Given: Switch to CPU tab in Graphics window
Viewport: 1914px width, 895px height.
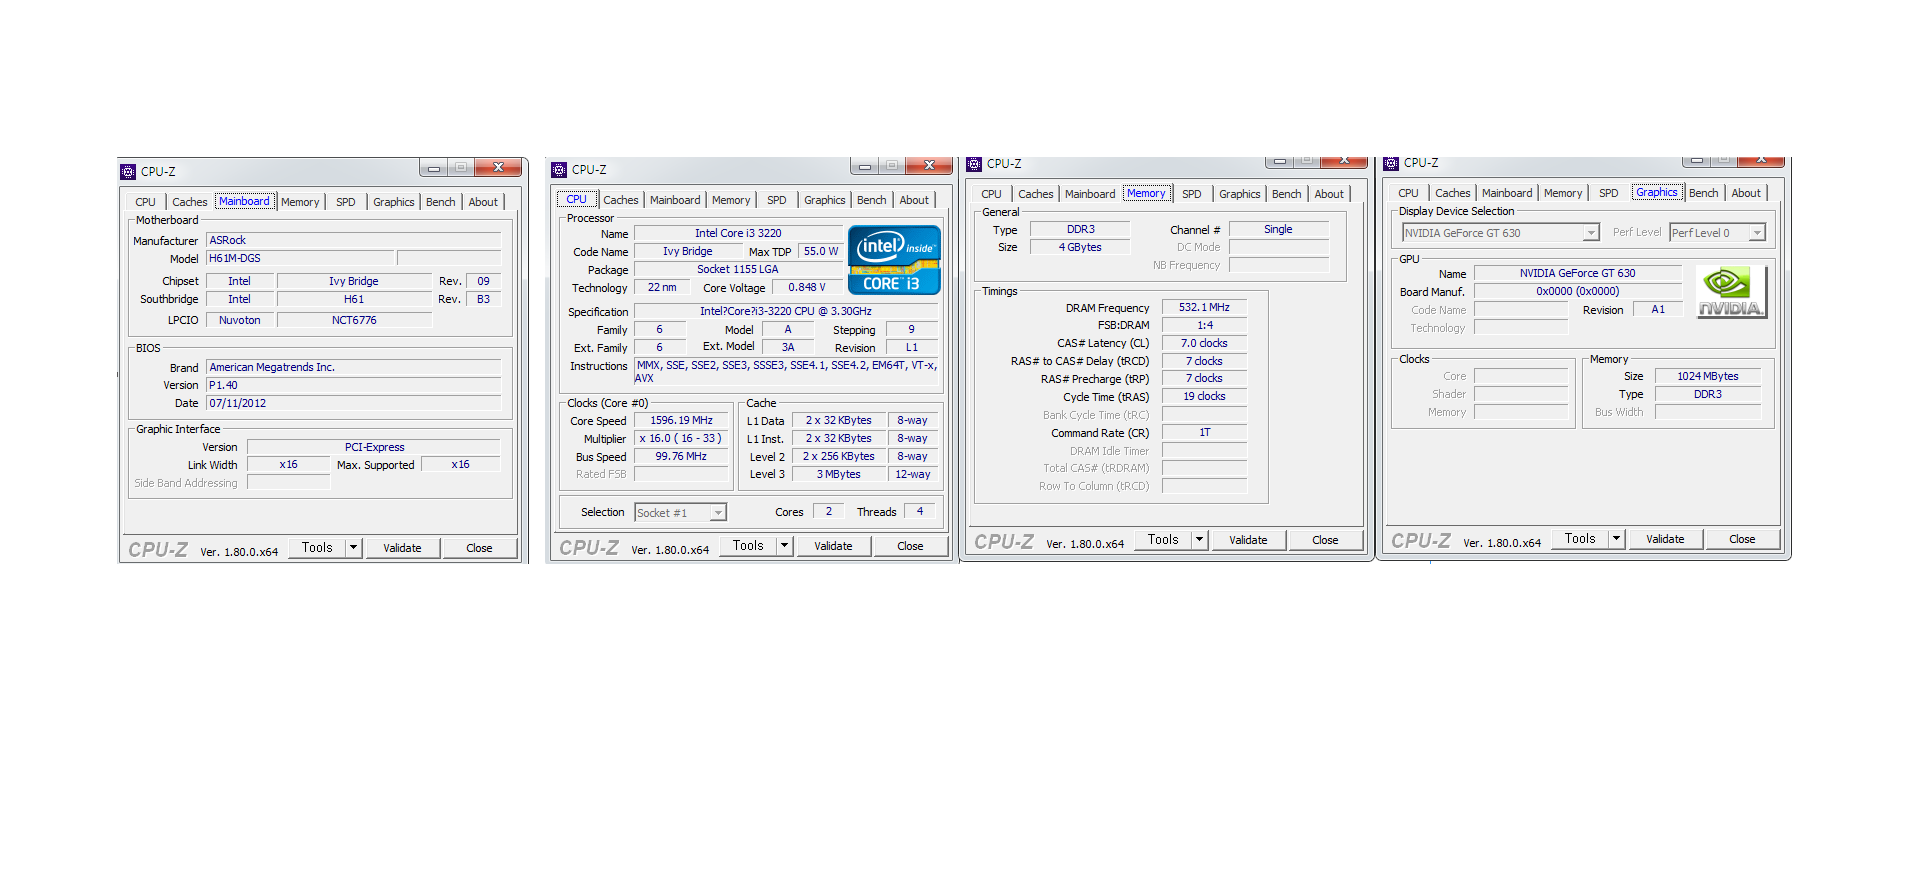Looking at the screenshot, I should point(1408,193).
